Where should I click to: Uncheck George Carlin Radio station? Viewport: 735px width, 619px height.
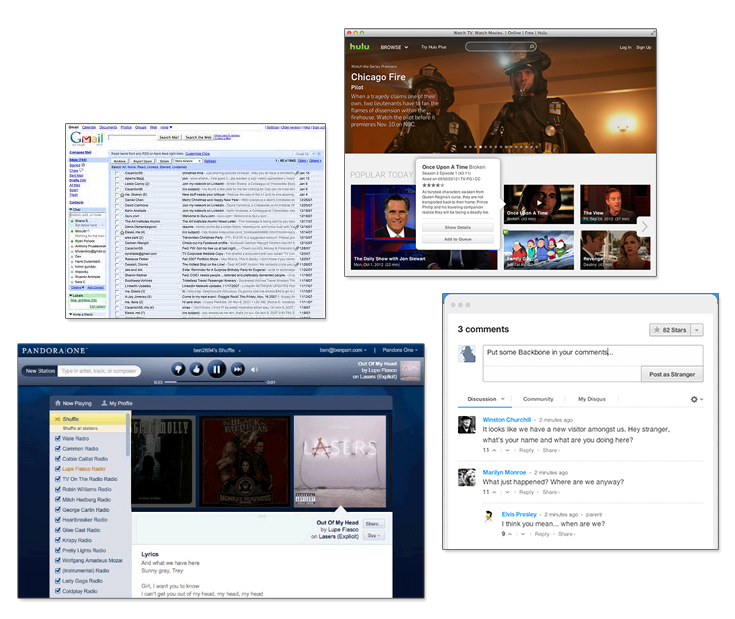58,510
